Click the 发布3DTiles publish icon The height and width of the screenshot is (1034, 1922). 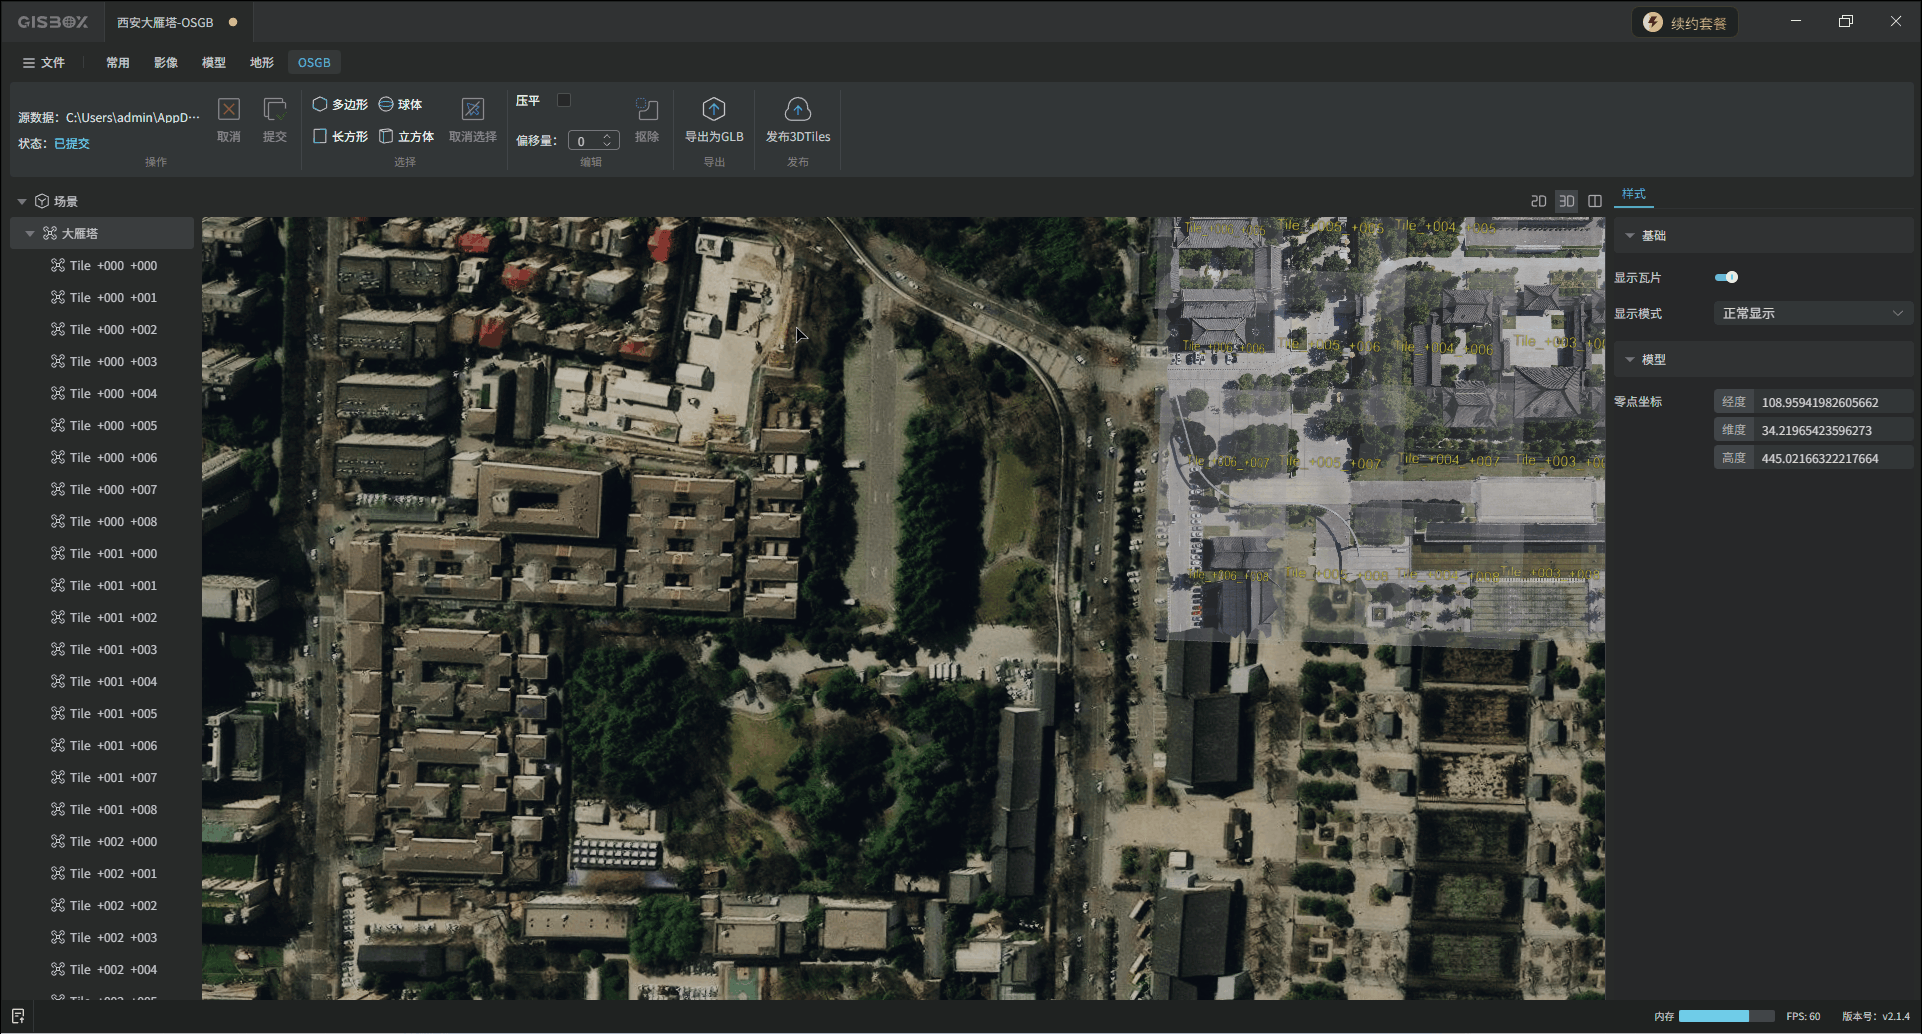tap(797, 110)
